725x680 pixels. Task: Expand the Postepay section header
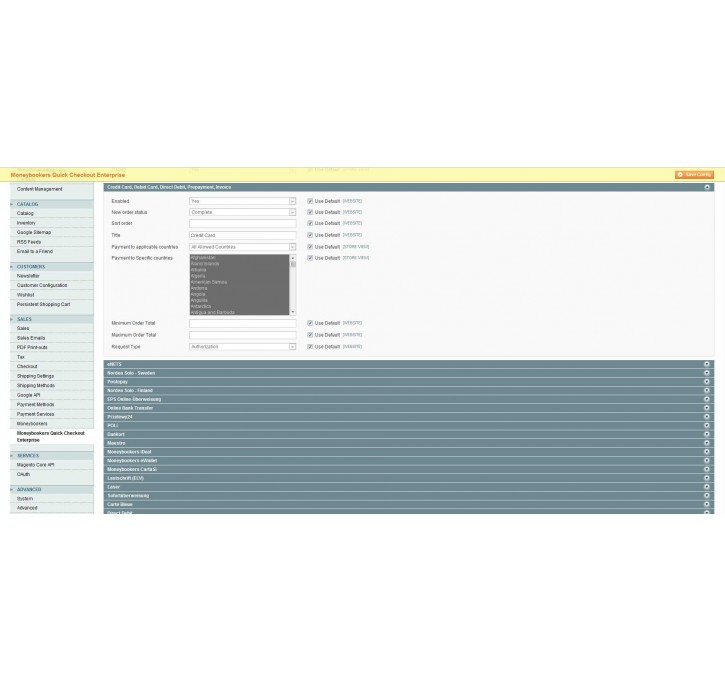pyautogui.click(x=408, y=382)
